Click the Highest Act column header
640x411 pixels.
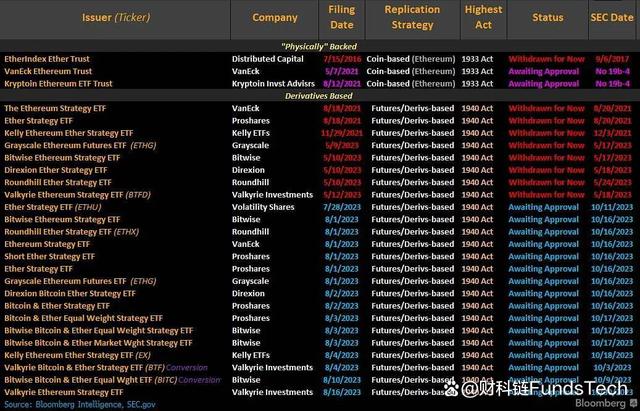pos(482,17)
